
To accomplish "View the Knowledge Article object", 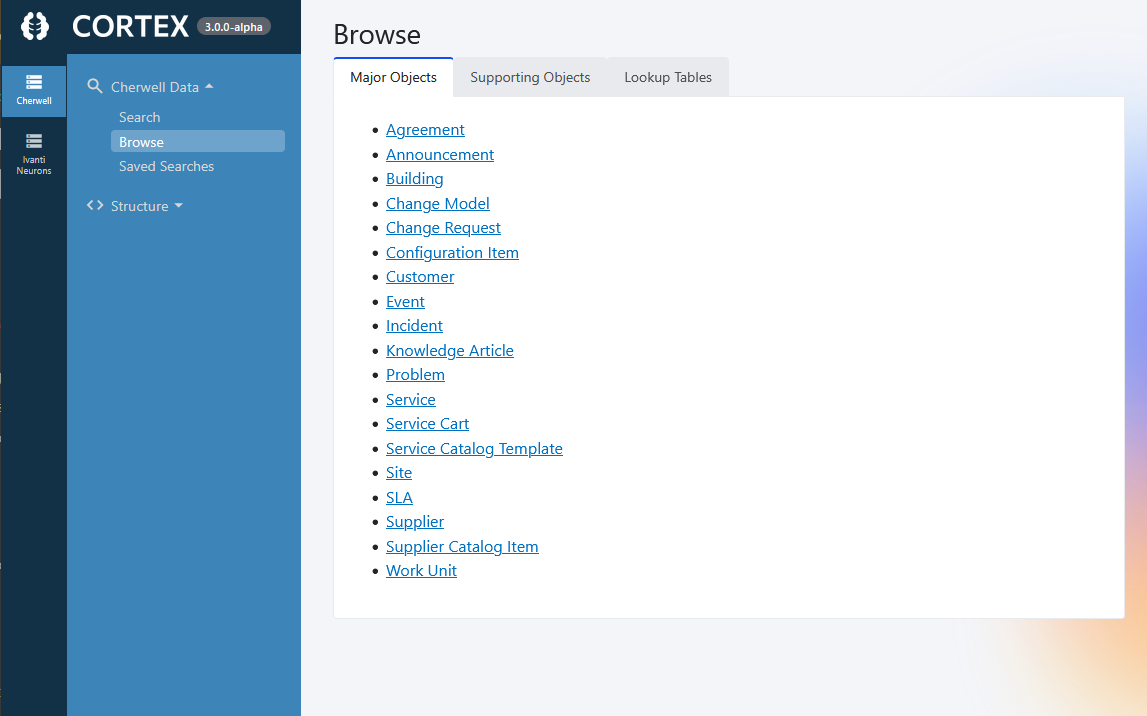I will (449, 350).
